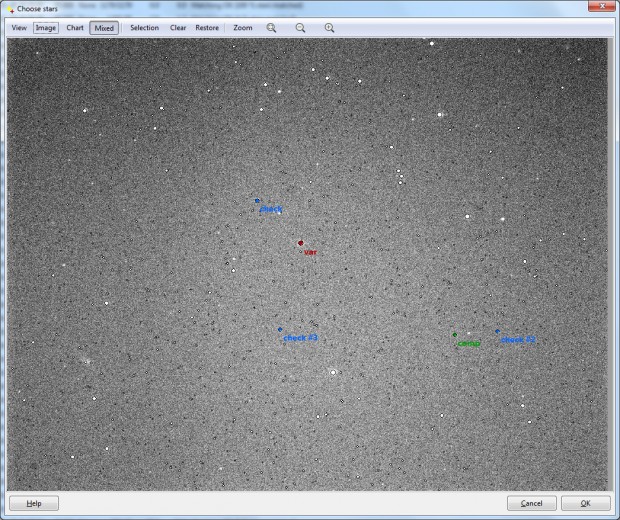This screenshot has width=620, height=520.
Task: Click the 'check #3' label text
Action: point(301,338)
